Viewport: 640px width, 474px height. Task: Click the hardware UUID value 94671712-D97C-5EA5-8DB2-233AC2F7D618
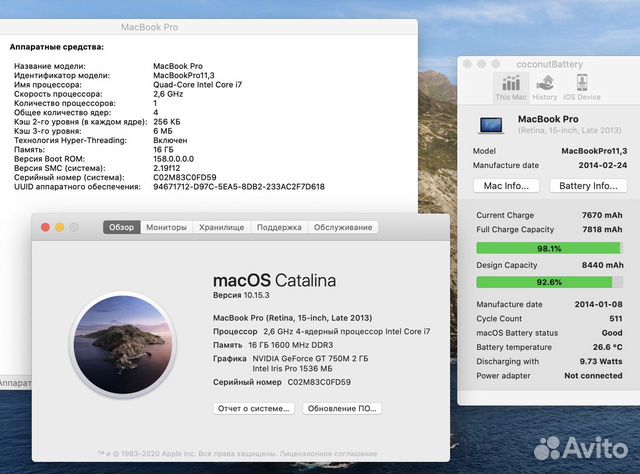239,187
